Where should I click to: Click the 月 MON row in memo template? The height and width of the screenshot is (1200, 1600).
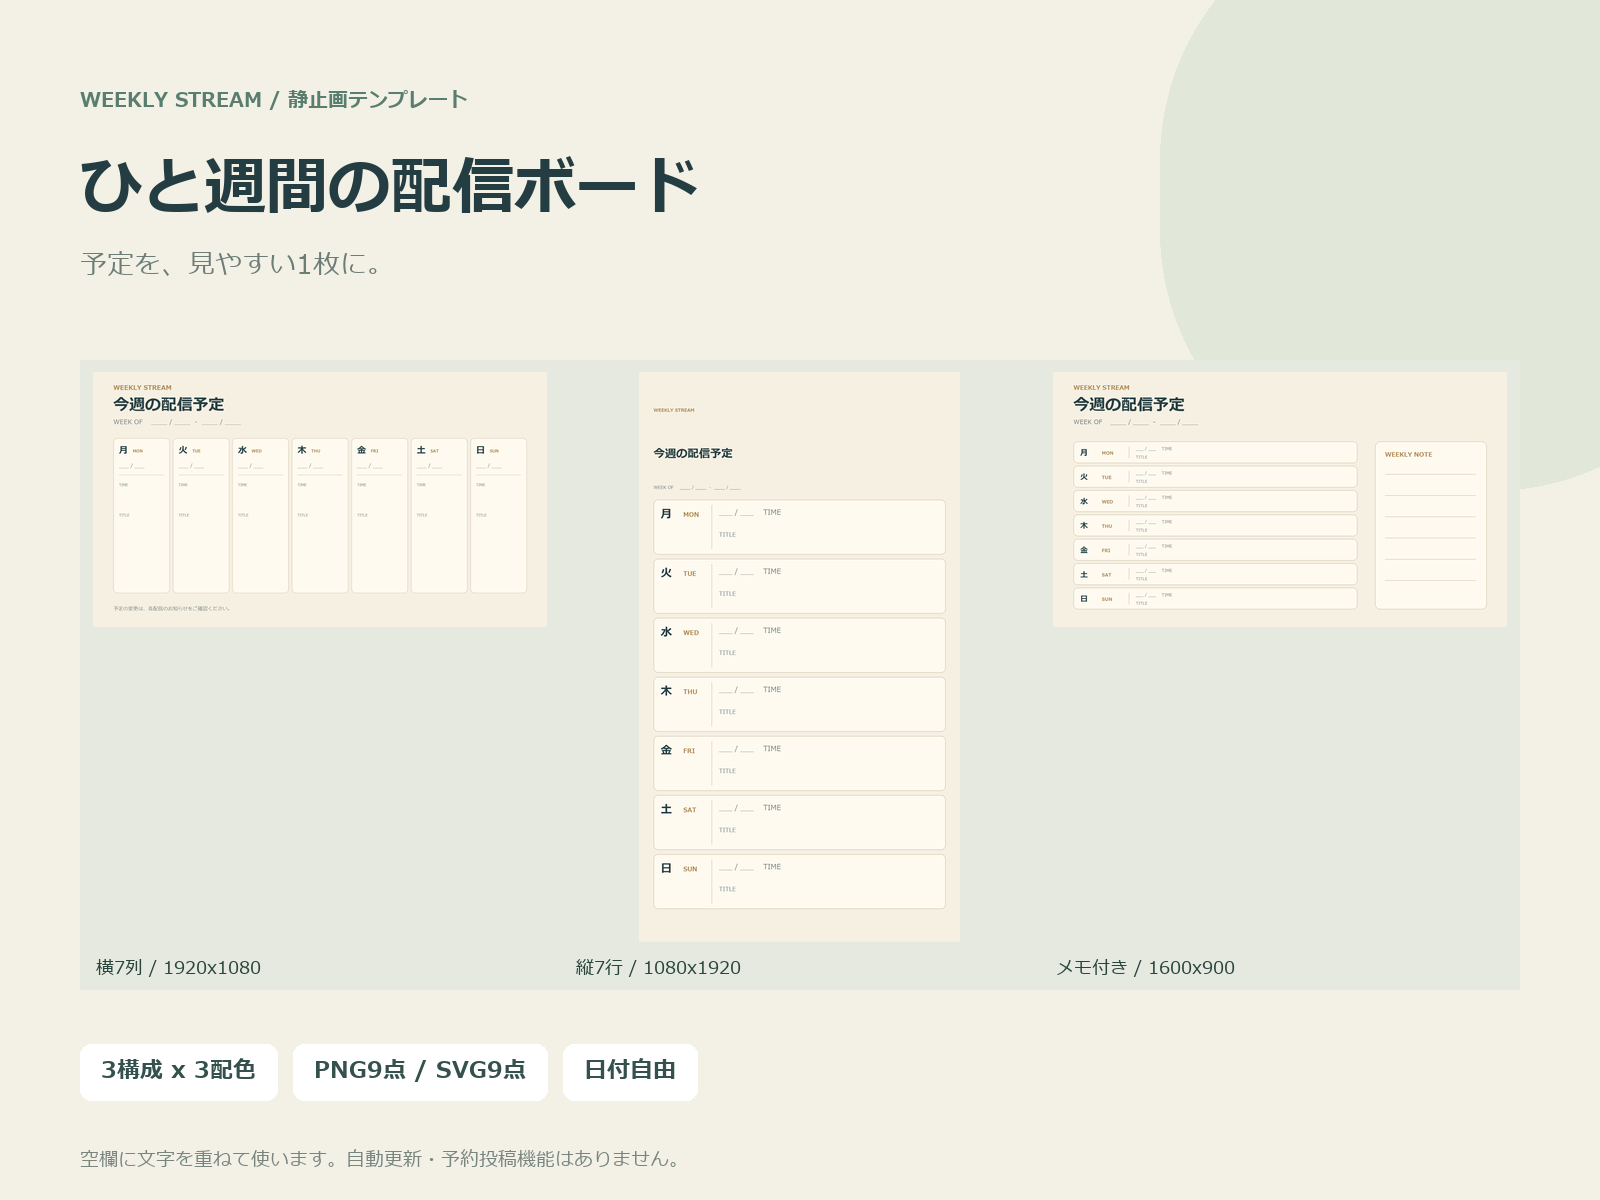pos(1215,452)
